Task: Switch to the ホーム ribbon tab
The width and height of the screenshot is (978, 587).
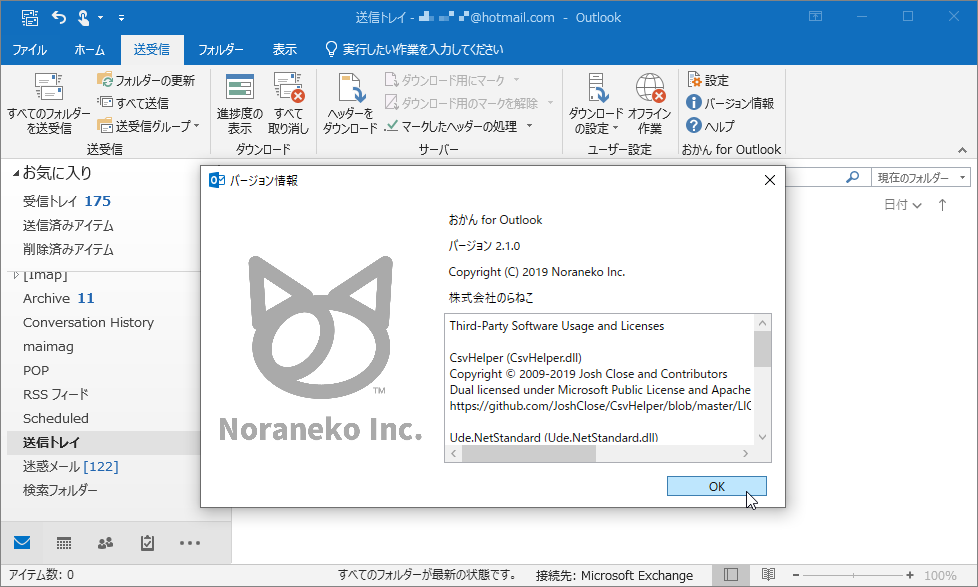Action: pos(90,48)
